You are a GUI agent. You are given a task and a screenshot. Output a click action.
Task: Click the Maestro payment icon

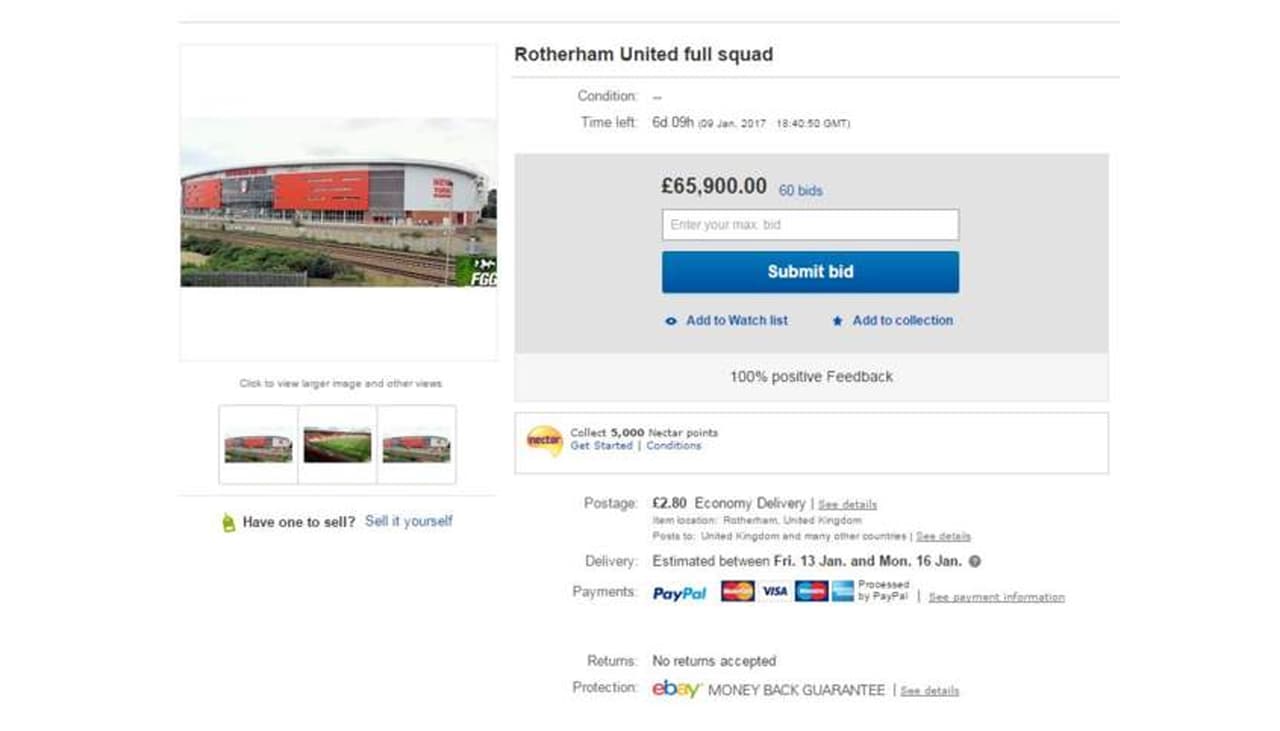[x=811, y=591]
